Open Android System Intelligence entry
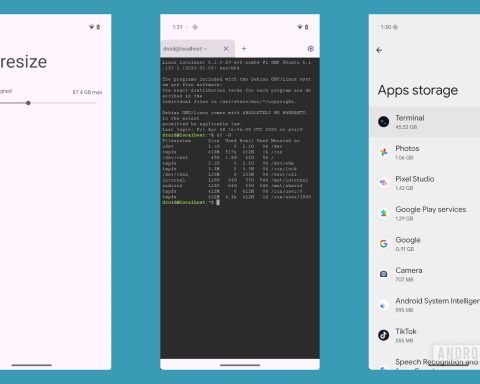 point(424,305)
